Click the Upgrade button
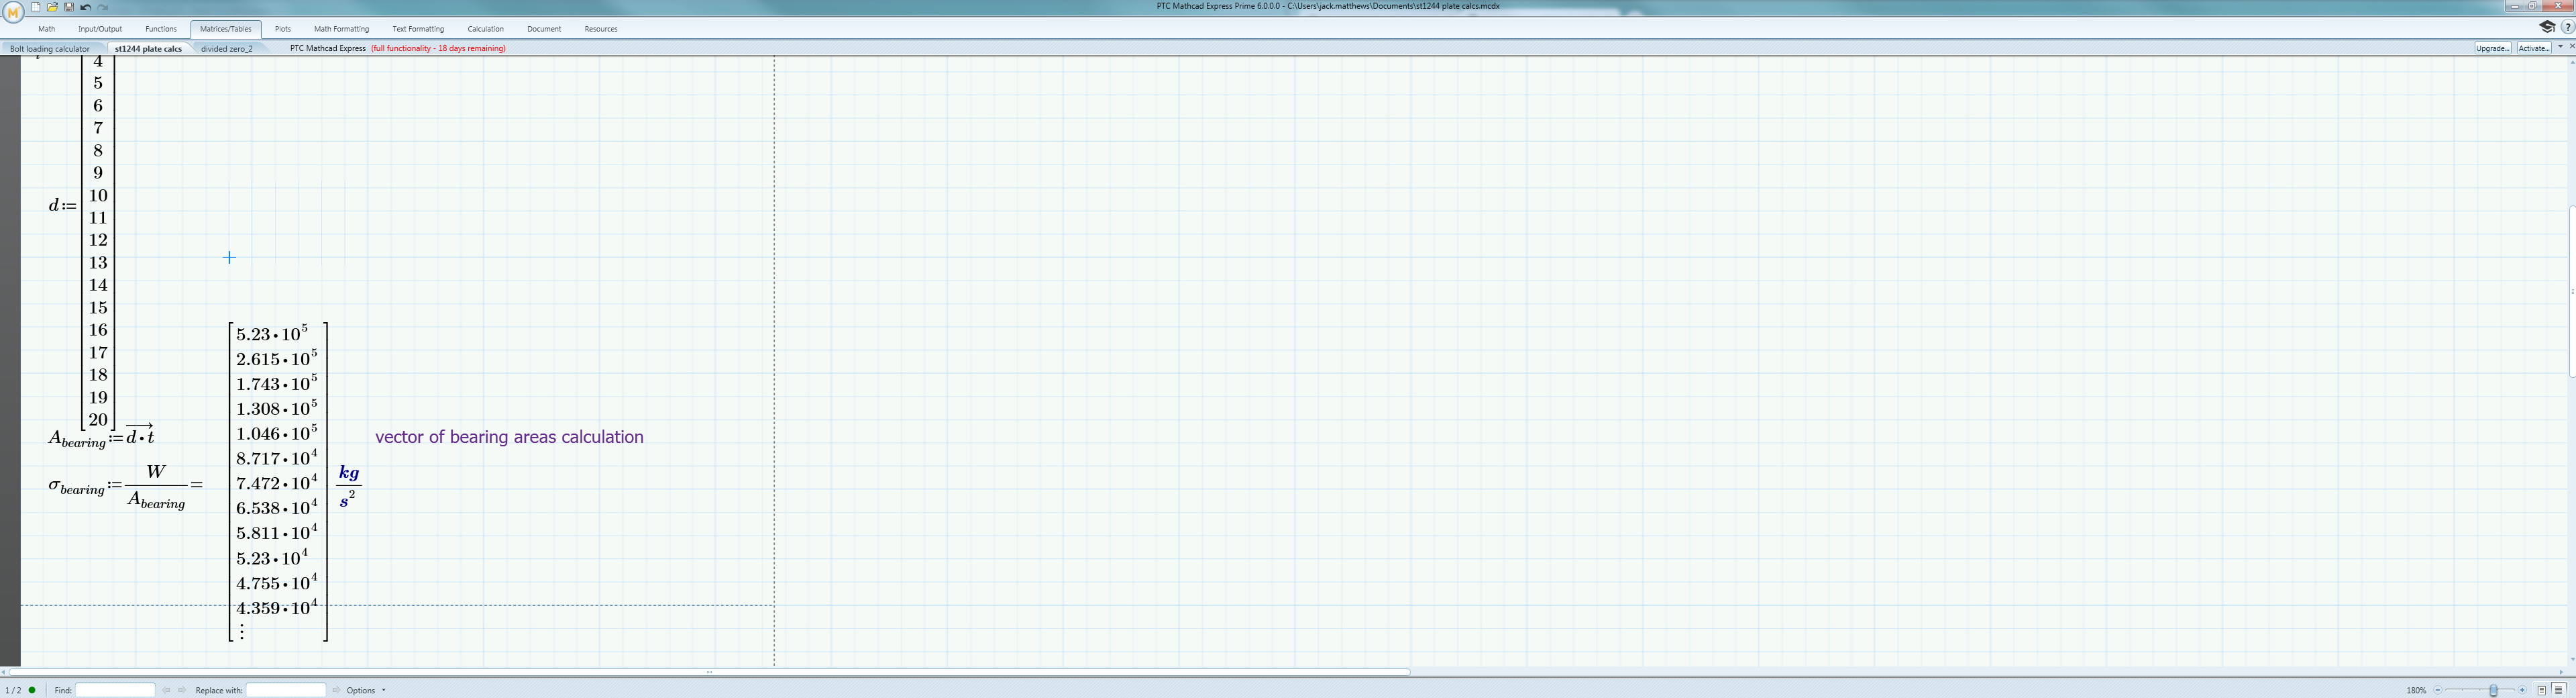Screen dimensions: 2576x698 [x=2493, y=48]
